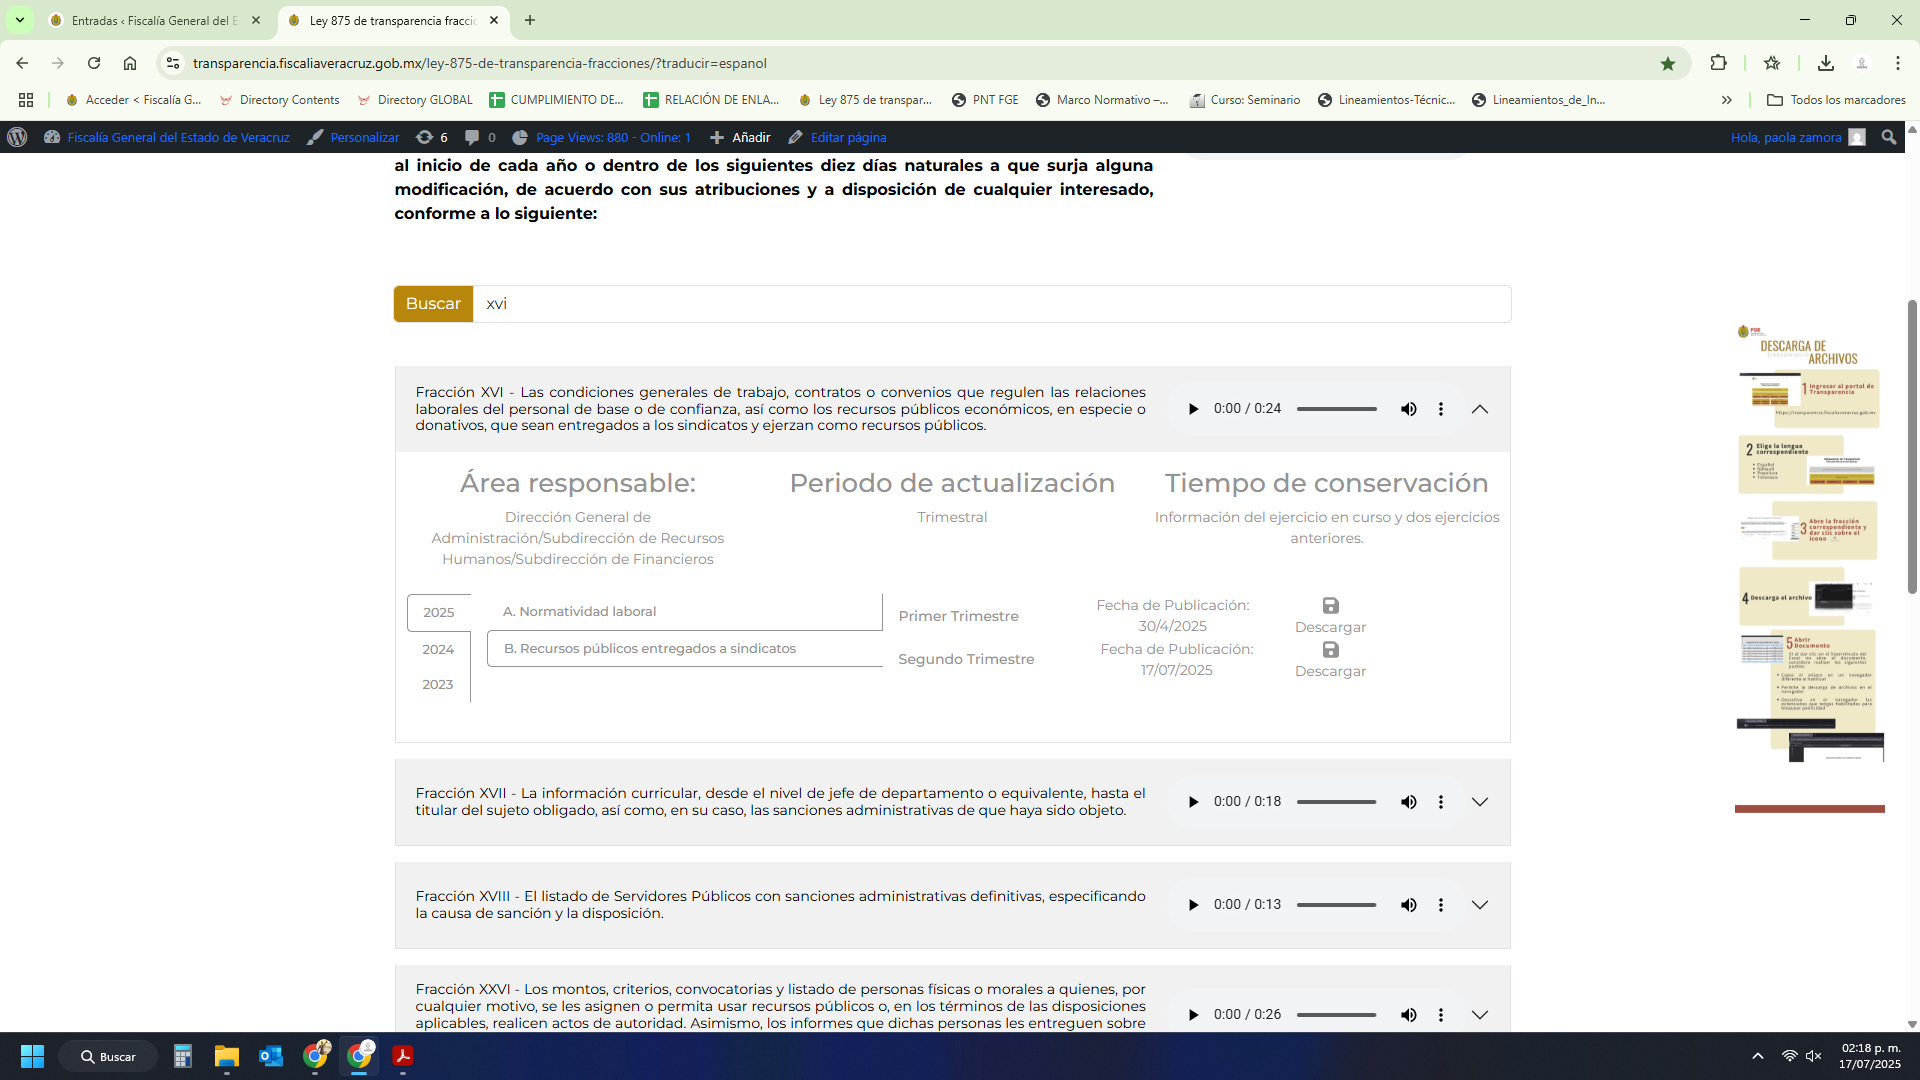
Task: Collapse the Fracción XVI section
Action: 1479,409
